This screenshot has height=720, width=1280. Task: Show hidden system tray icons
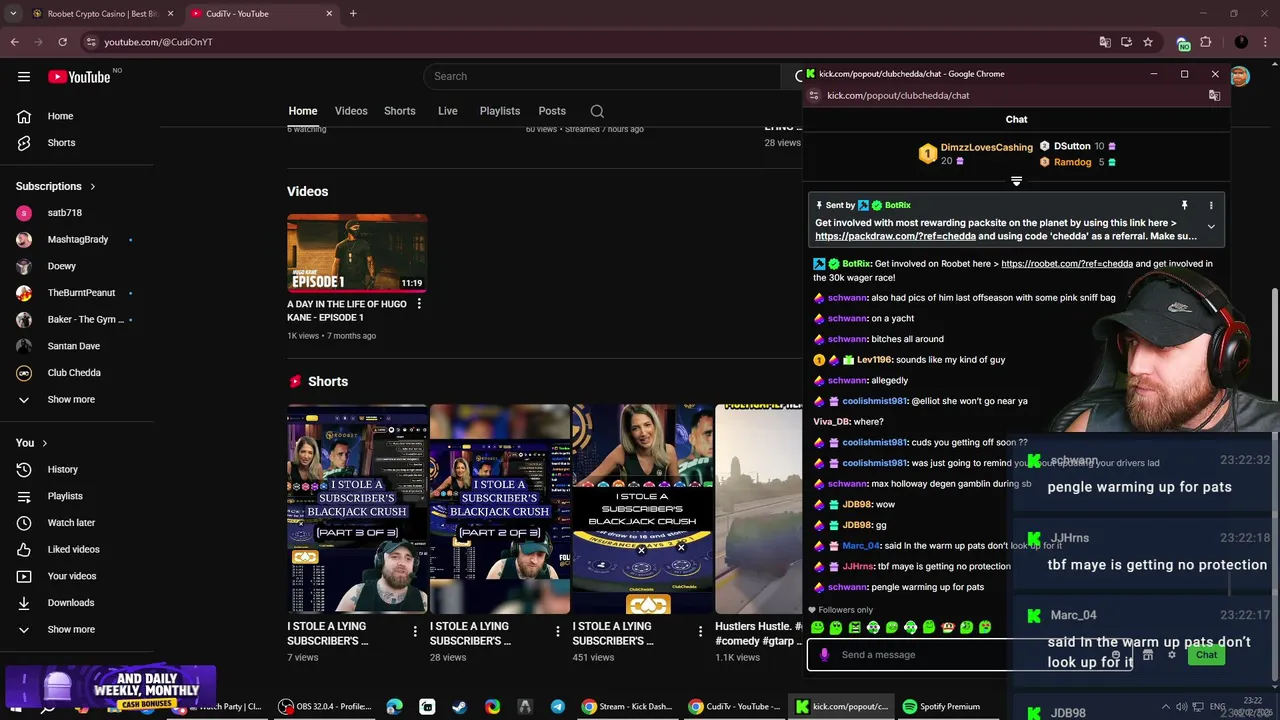click(1166, 706)
